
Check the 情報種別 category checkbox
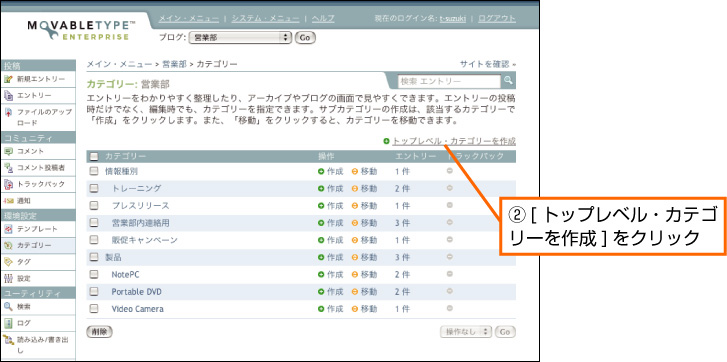94,171
